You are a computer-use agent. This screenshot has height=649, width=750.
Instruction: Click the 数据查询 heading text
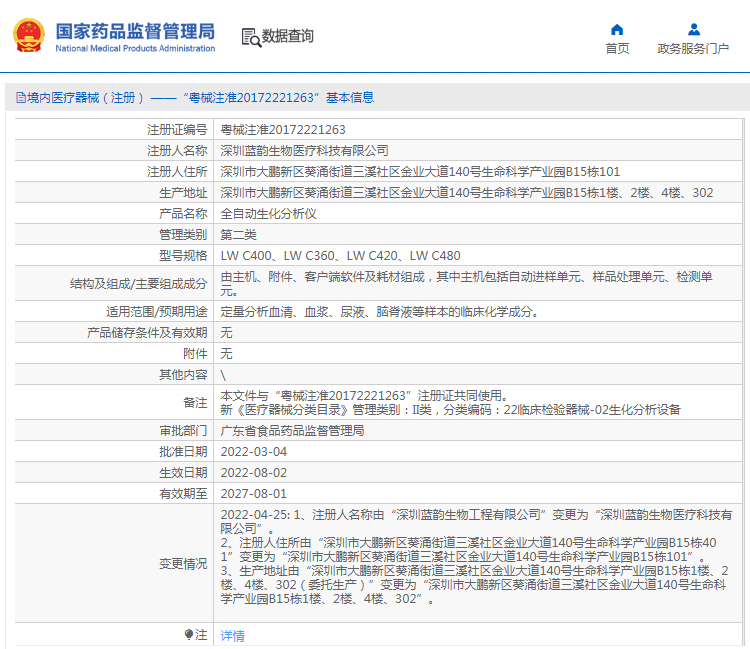pyautogui.click(x=287, y=36)
